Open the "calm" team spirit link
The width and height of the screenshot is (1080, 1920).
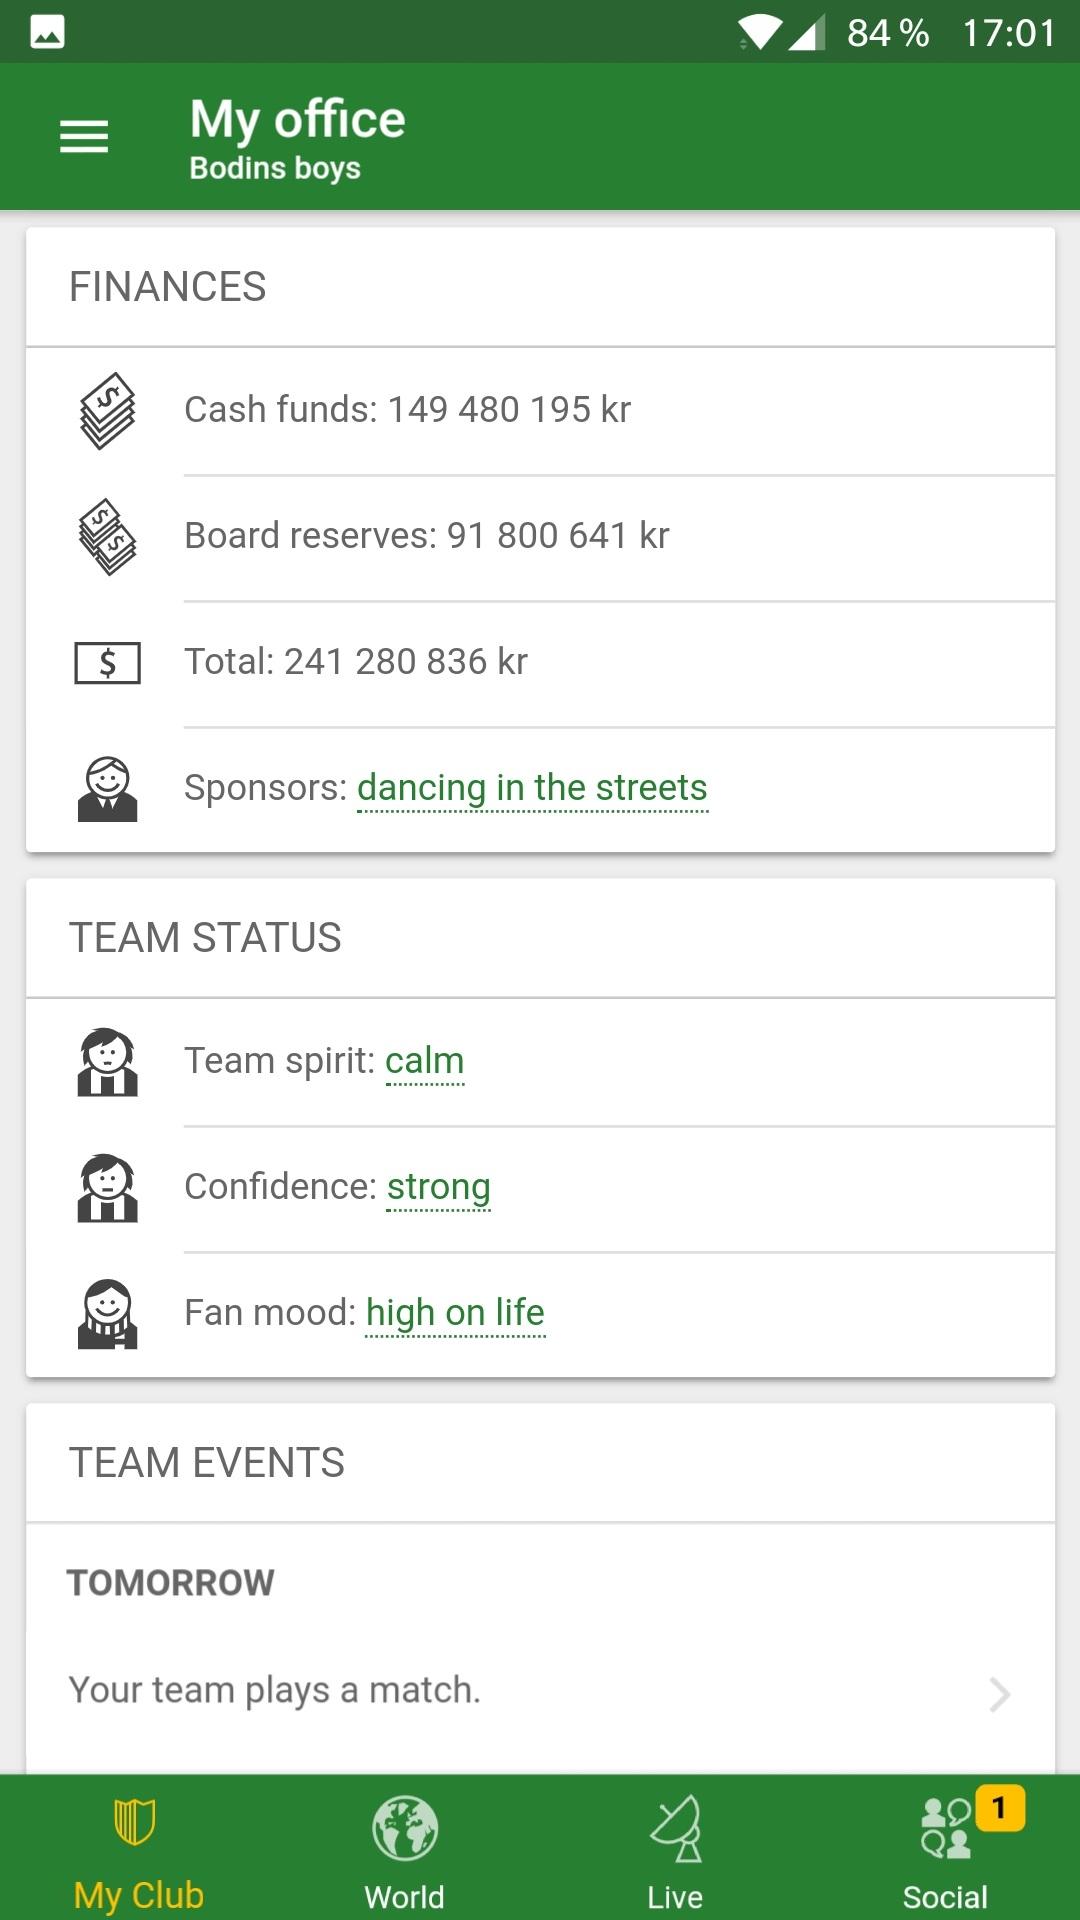point(425,1062)
